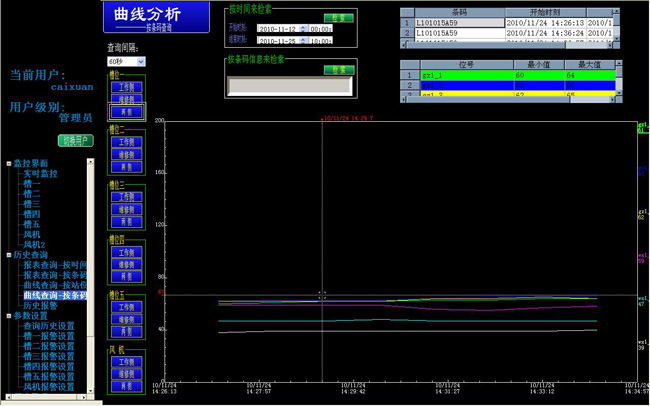
Task: Click tree panel horizontal scrollbar
Action: (x=46, y=397)
